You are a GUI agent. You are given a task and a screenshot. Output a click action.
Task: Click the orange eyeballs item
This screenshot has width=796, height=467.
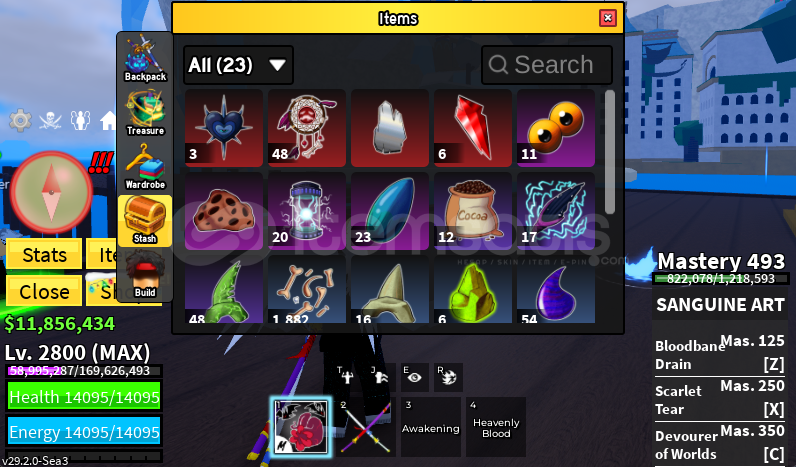pos(556,128)
